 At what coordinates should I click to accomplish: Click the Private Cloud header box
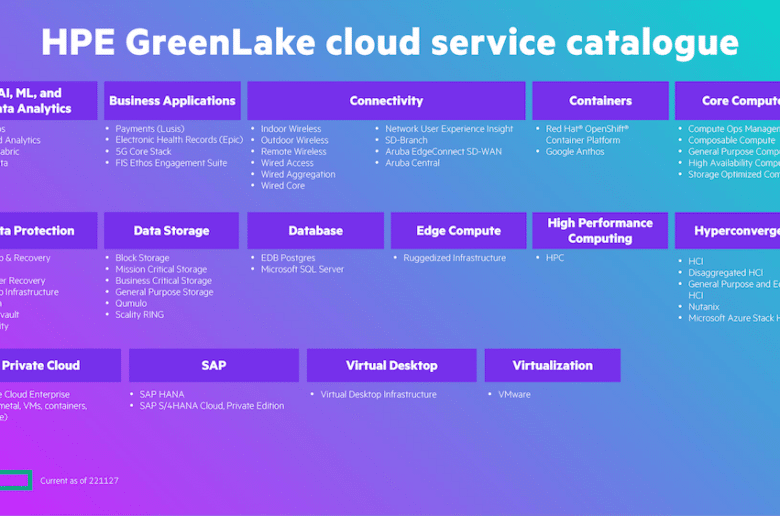point(60,365)
